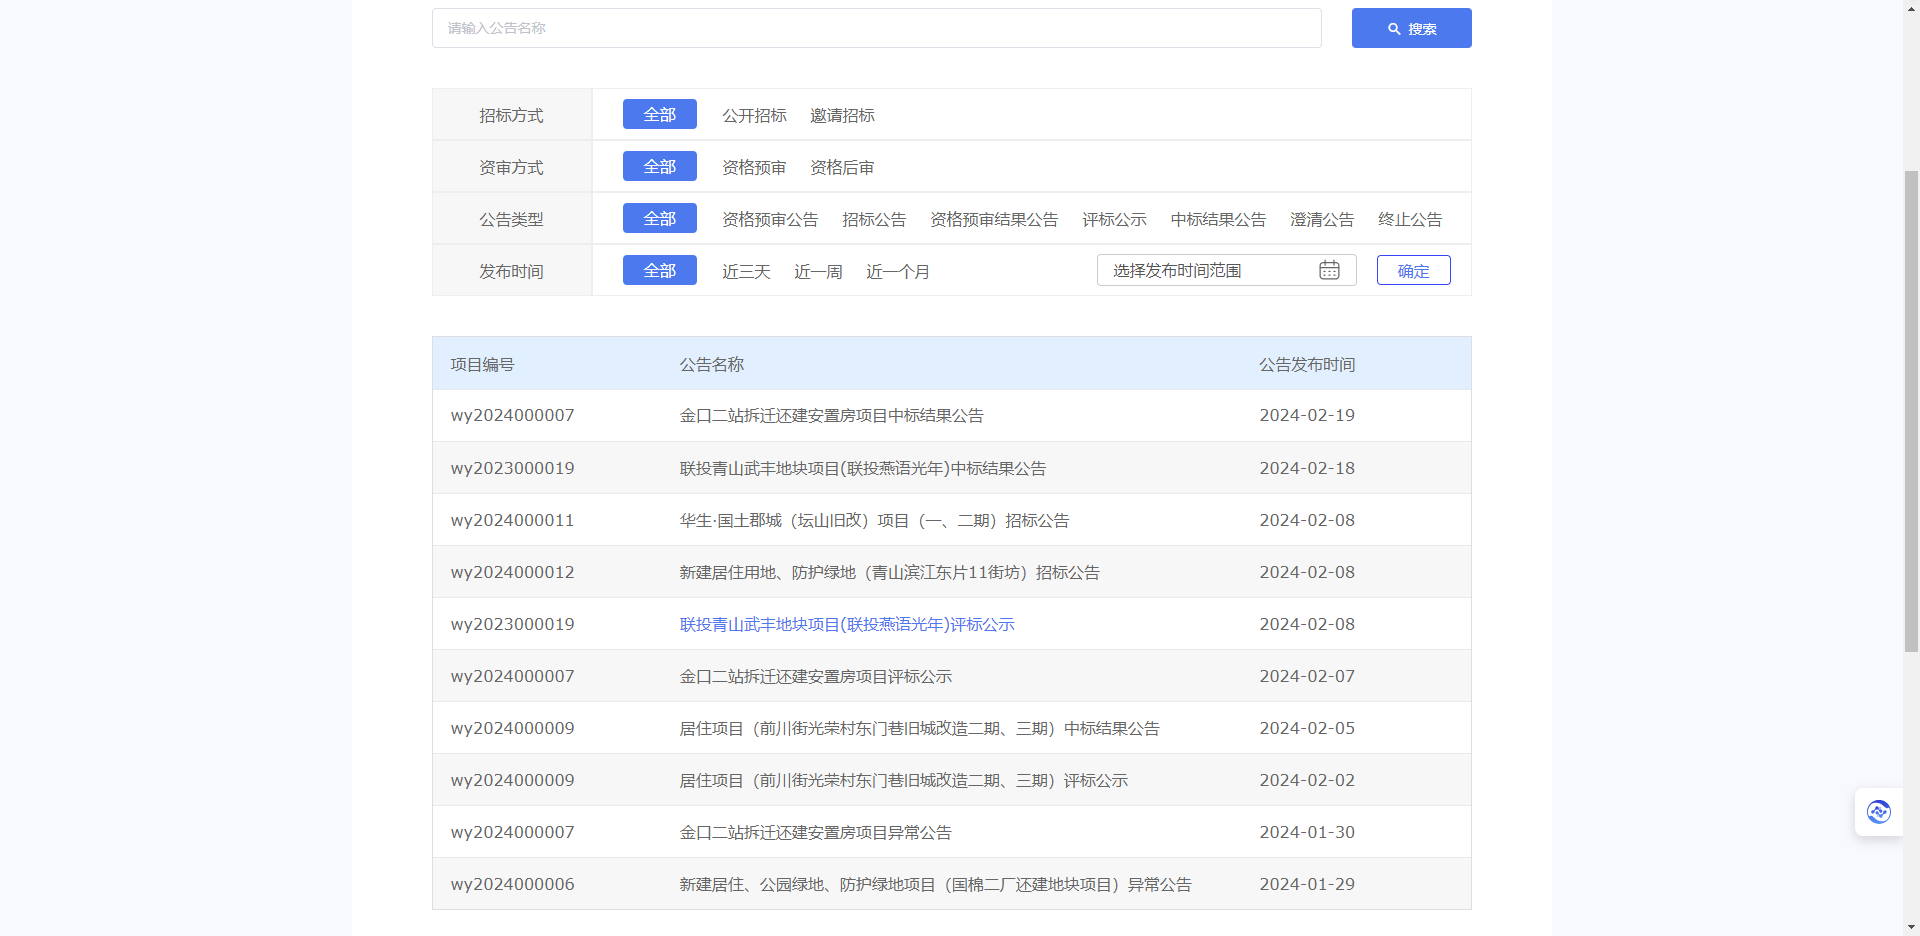Click the blue 搜索 search button
Screen dimensions: 1920x936
pyautogui.click(x=1411, y=28)
